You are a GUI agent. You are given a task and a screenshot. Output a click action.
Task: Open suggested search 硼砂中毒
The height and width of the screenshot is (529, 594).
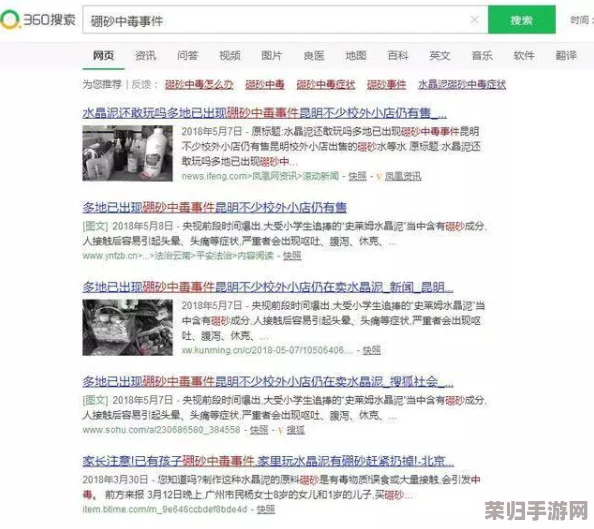265,84
